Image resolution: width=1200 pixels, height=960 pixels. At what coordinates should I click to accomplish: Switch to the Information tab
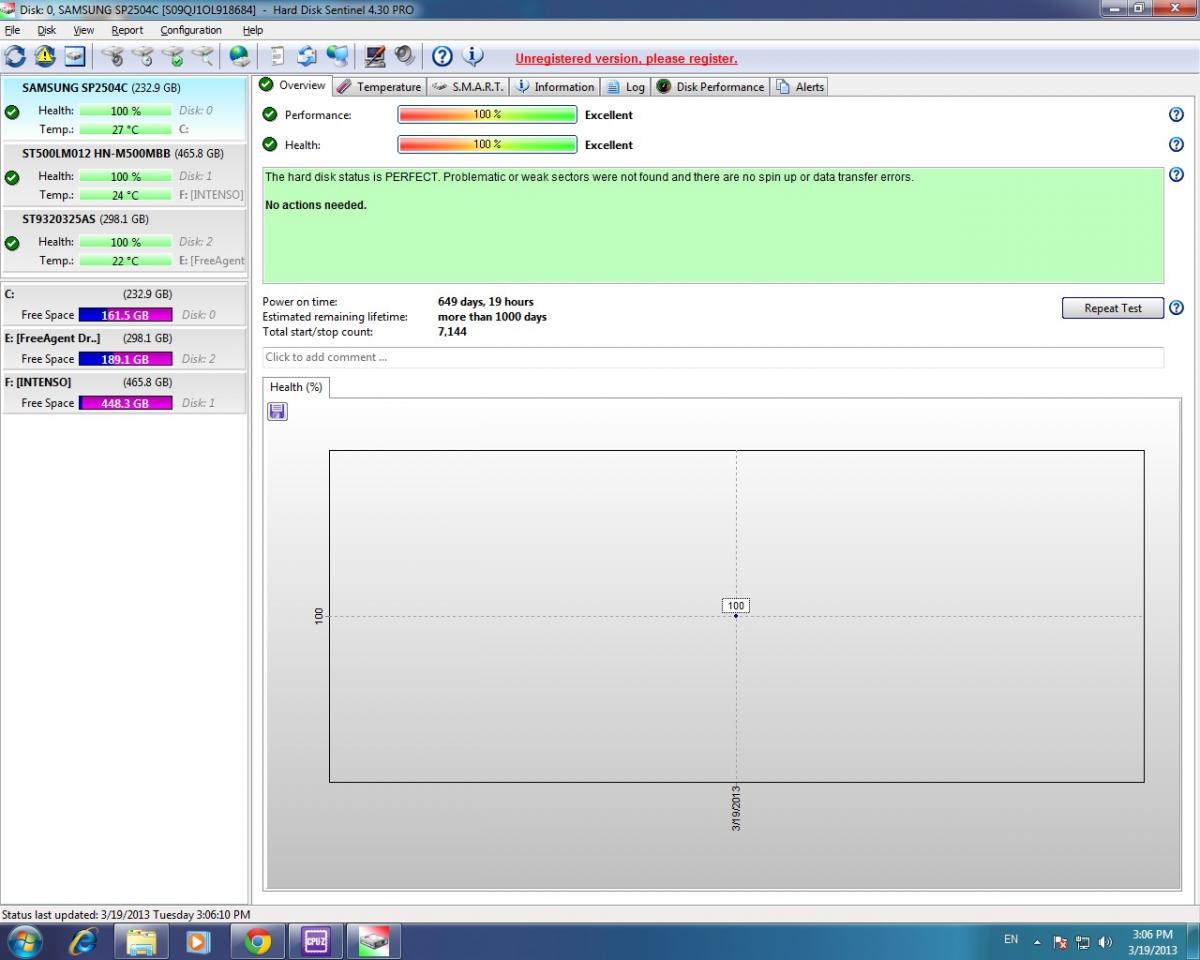(x=554, y=87)
